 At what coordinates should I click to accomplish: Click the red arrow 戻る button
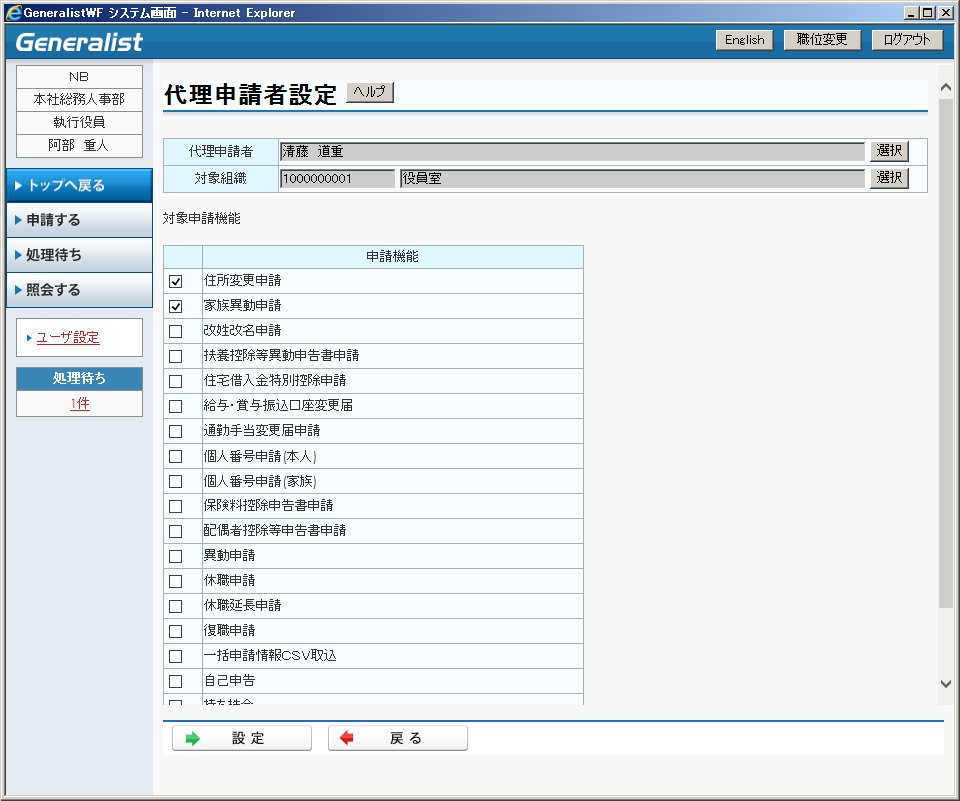pos(397,738)
